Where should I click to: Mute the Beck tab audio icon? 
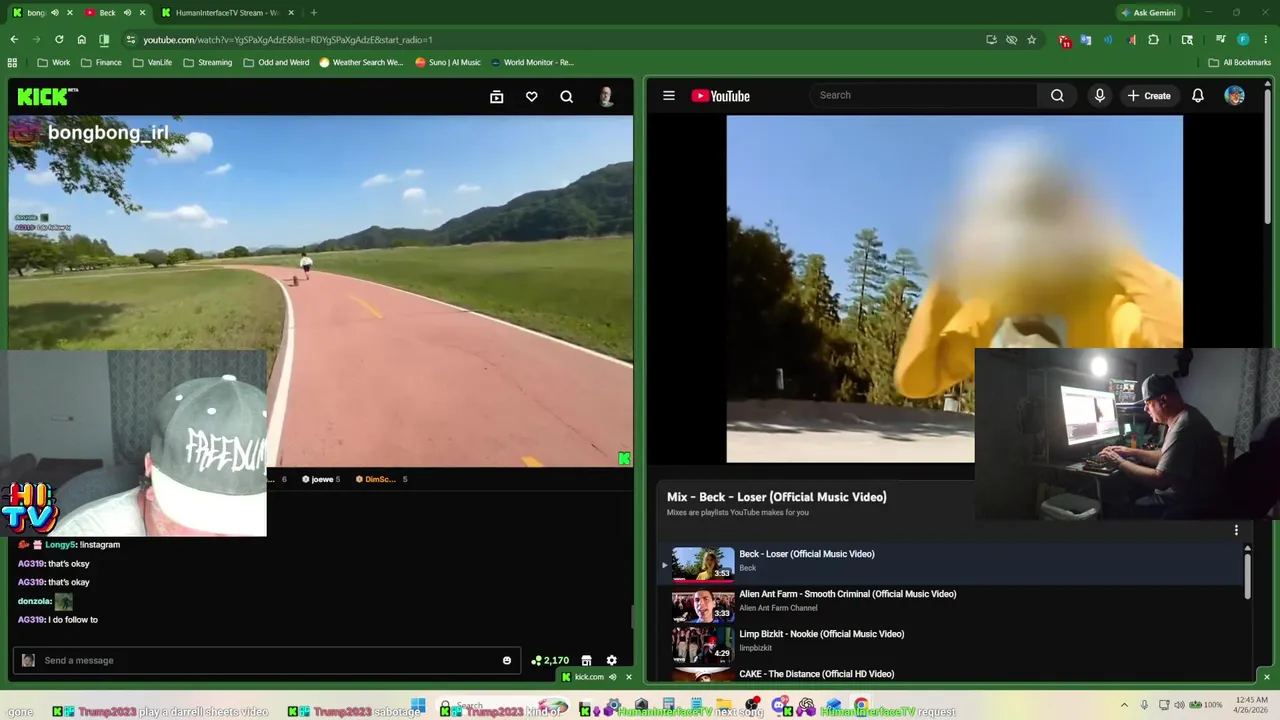point(126,13)
